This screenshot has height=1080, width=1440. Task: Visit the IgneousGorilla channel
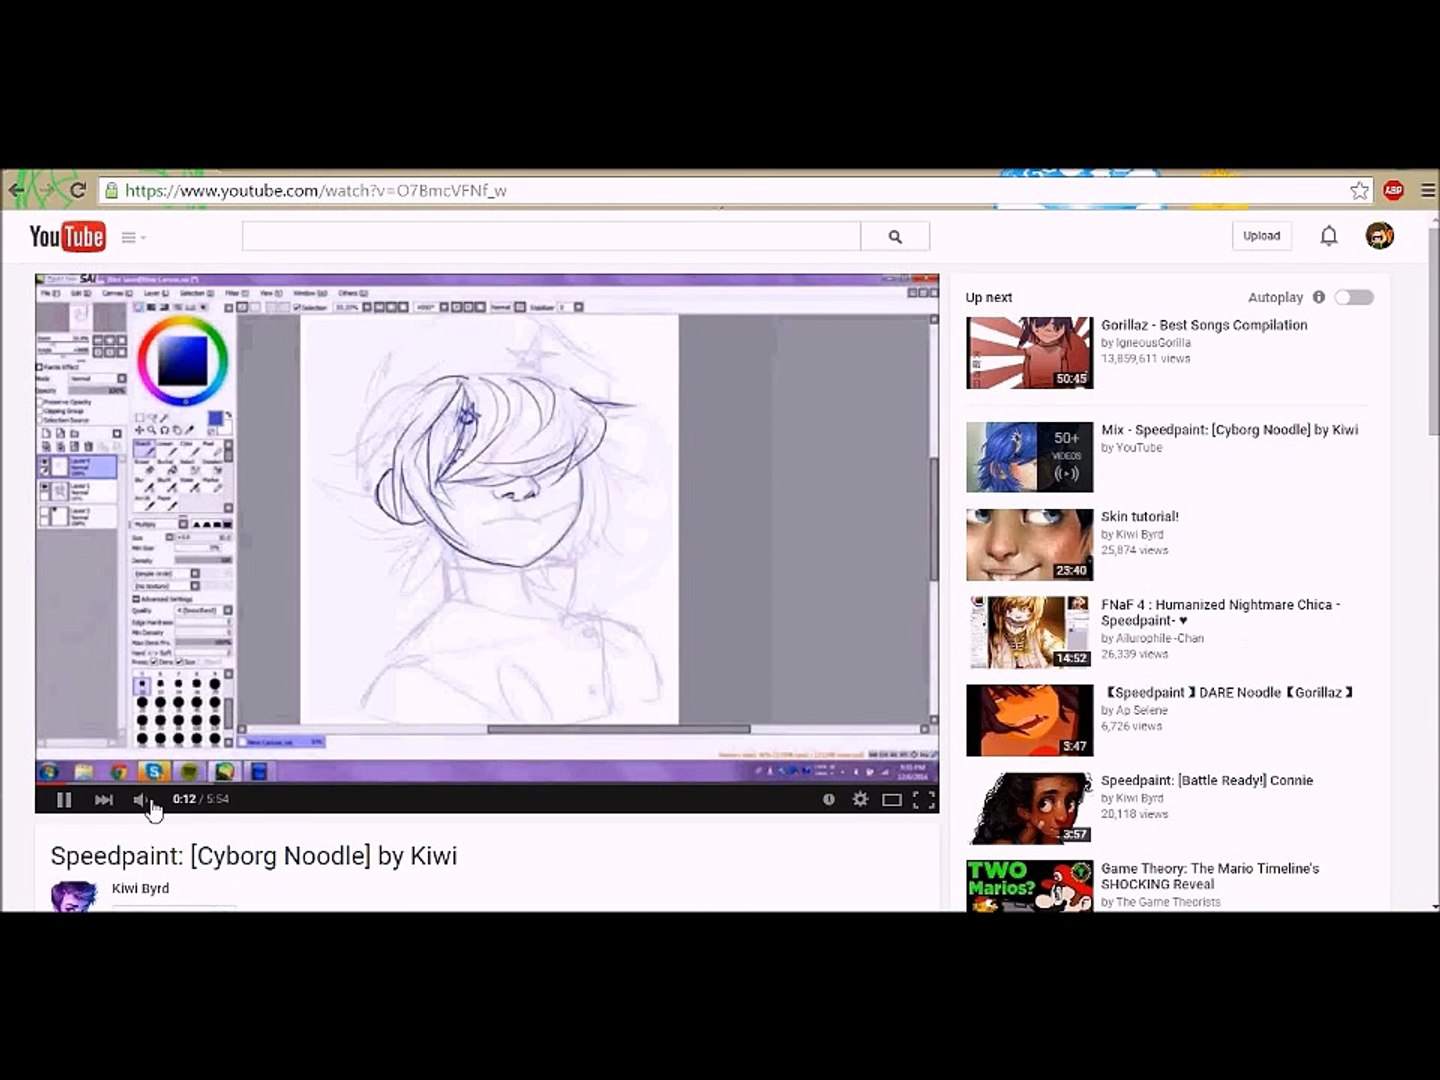click(1146, 342)
